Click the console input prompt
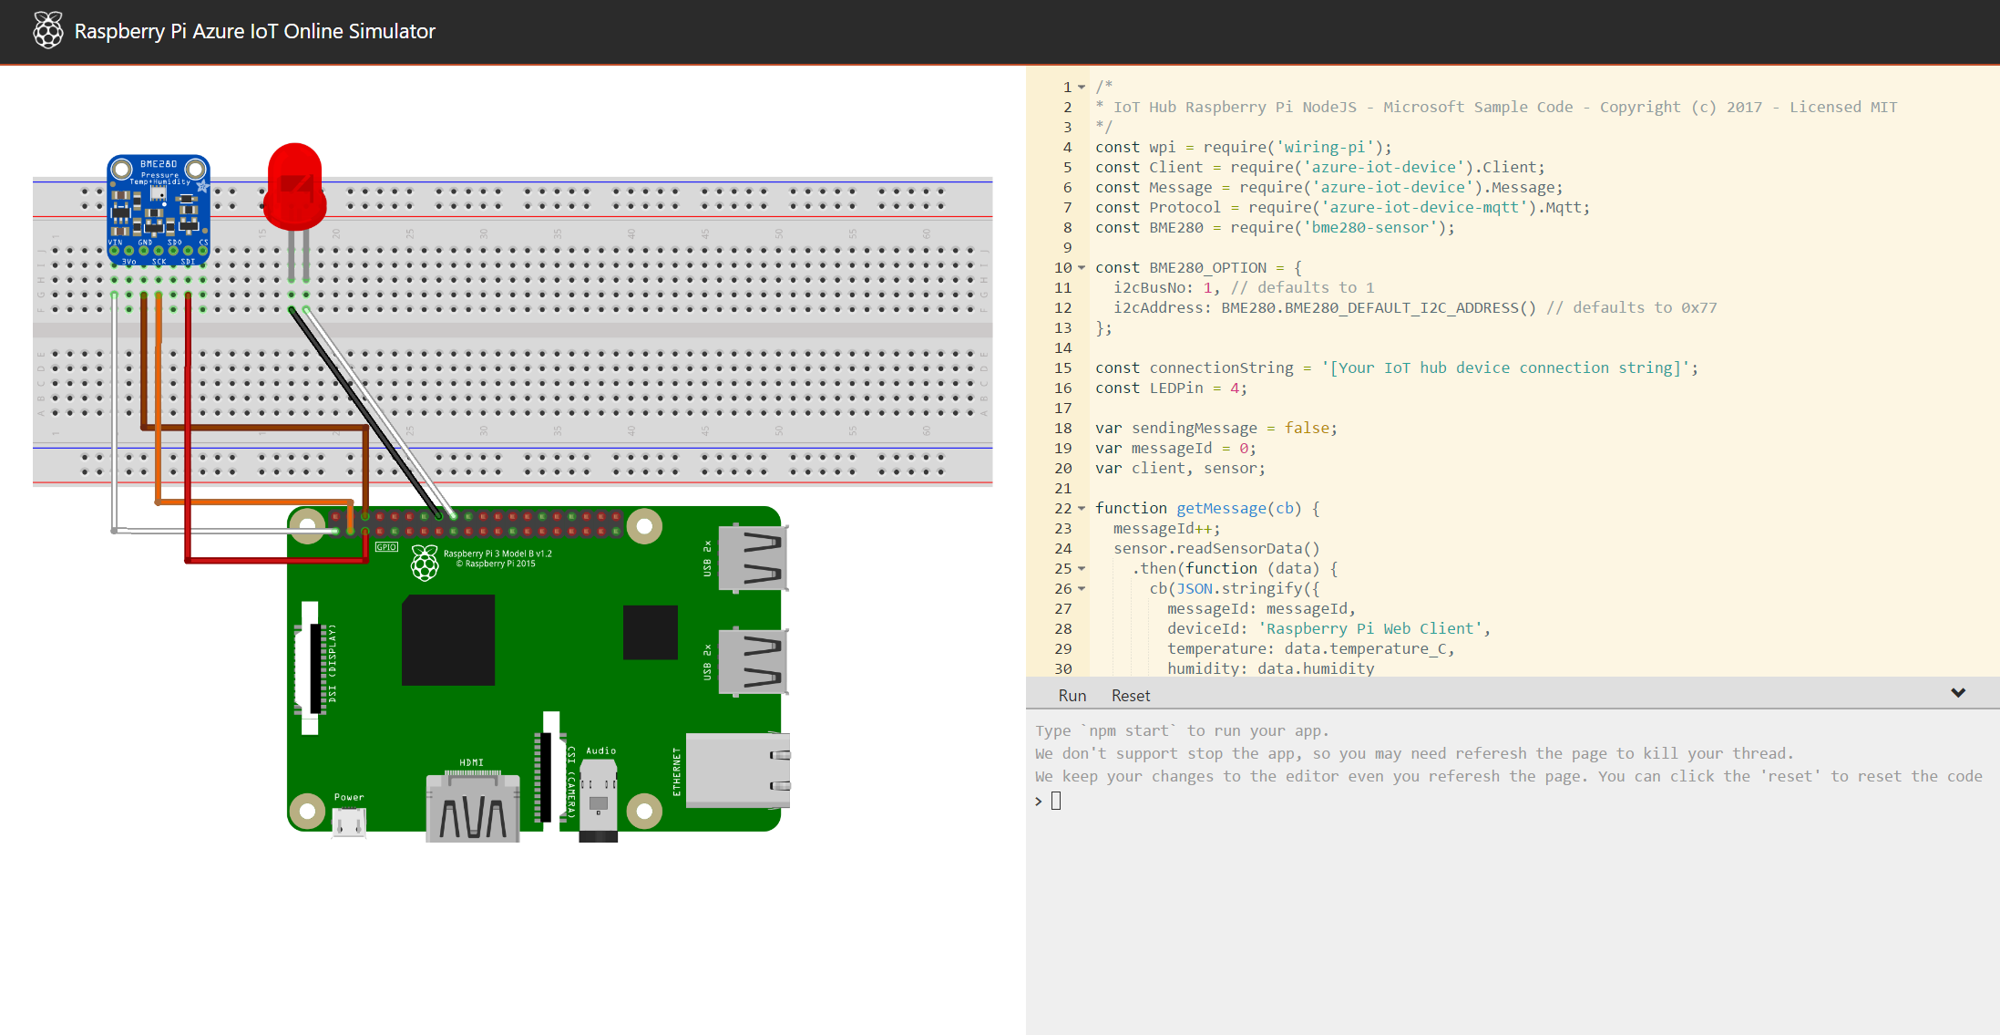Screen dimensions: 2000x1035 pos(1055,801)
